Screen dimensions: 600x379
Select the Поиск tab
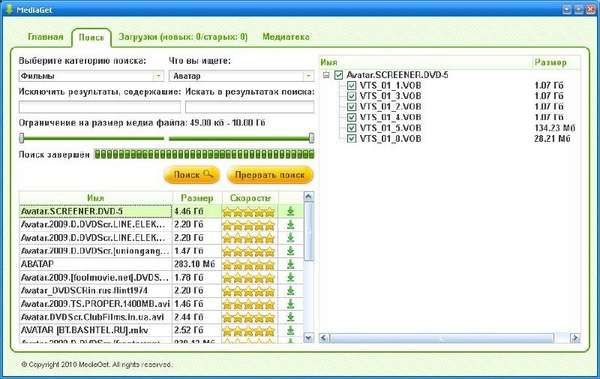click(x=91, y=38)
